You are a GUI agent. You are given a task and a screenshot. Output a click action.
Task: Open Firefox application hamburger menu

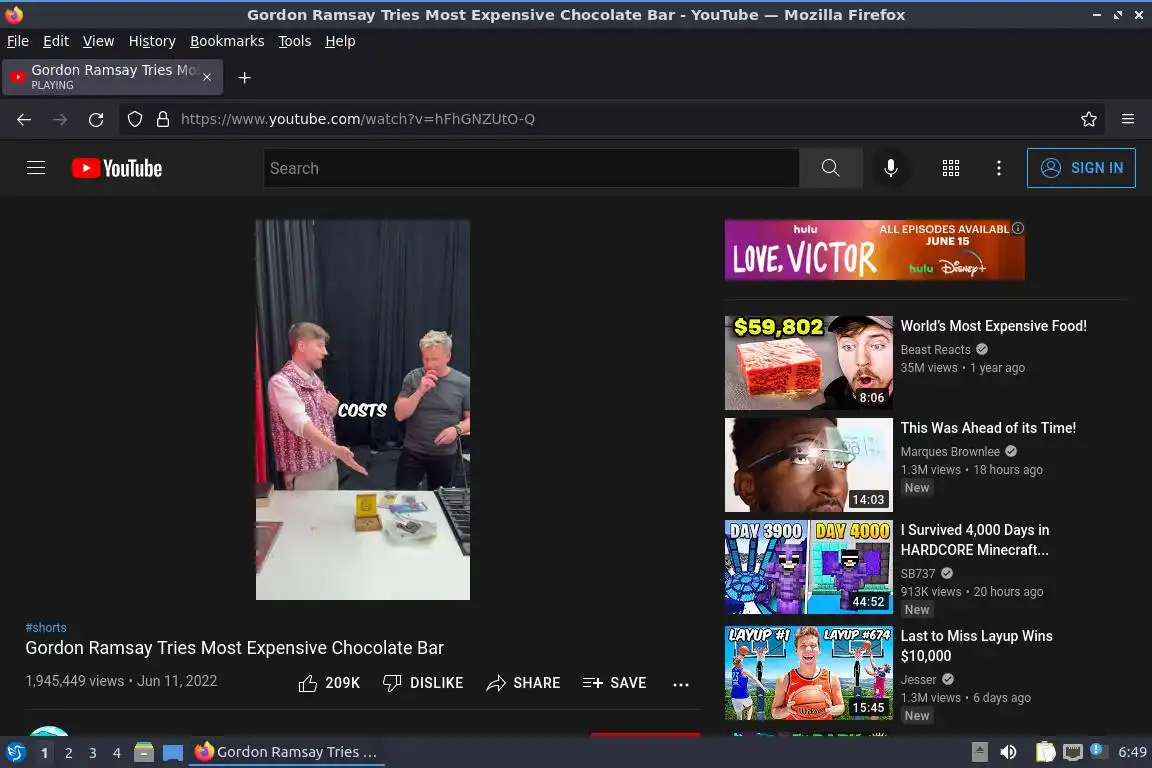(x=1128, y=119)
